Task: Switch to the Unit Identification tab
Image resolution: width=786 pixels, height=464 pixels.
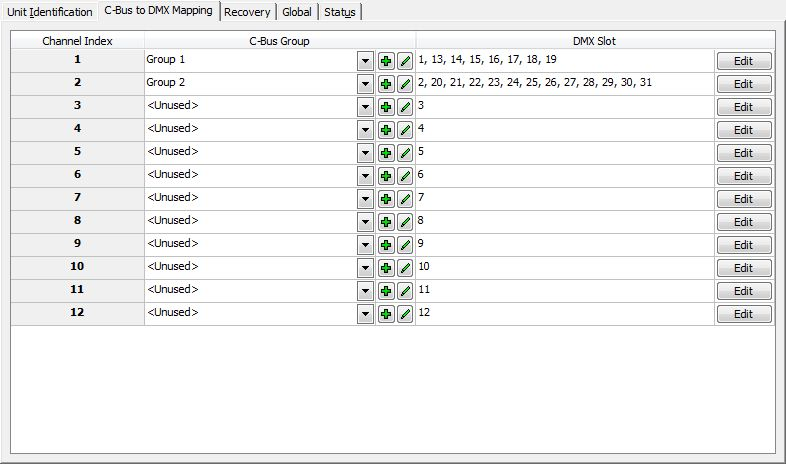Action: coord(50,12)
